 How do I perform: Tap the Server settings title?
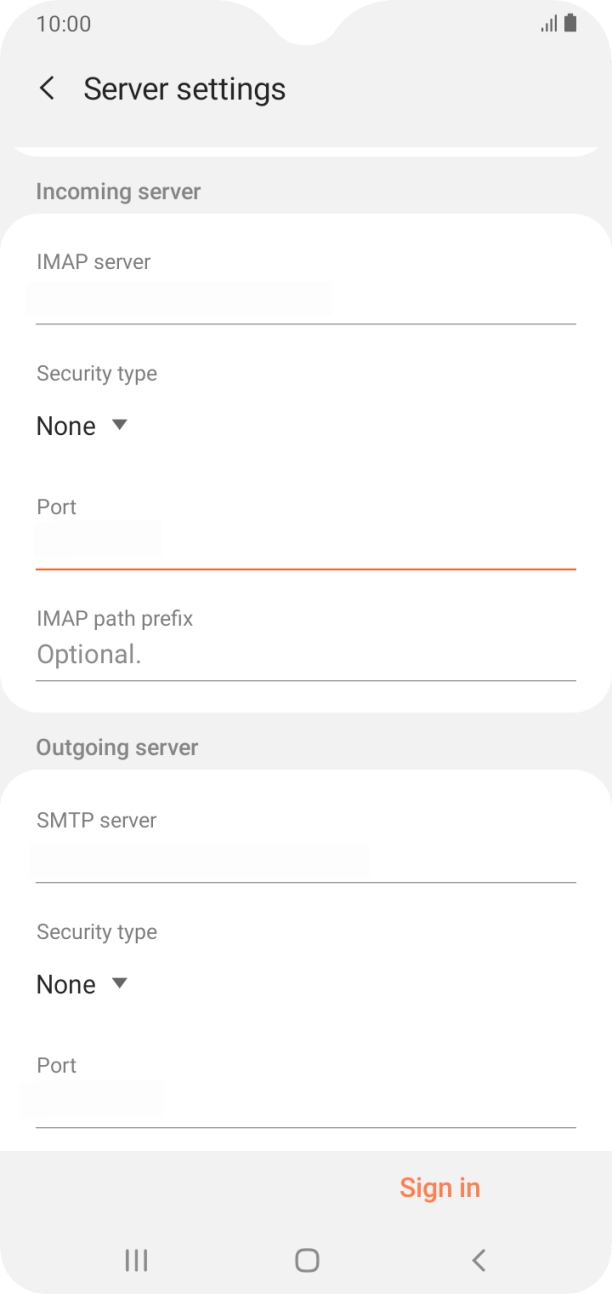coord(184,88)
